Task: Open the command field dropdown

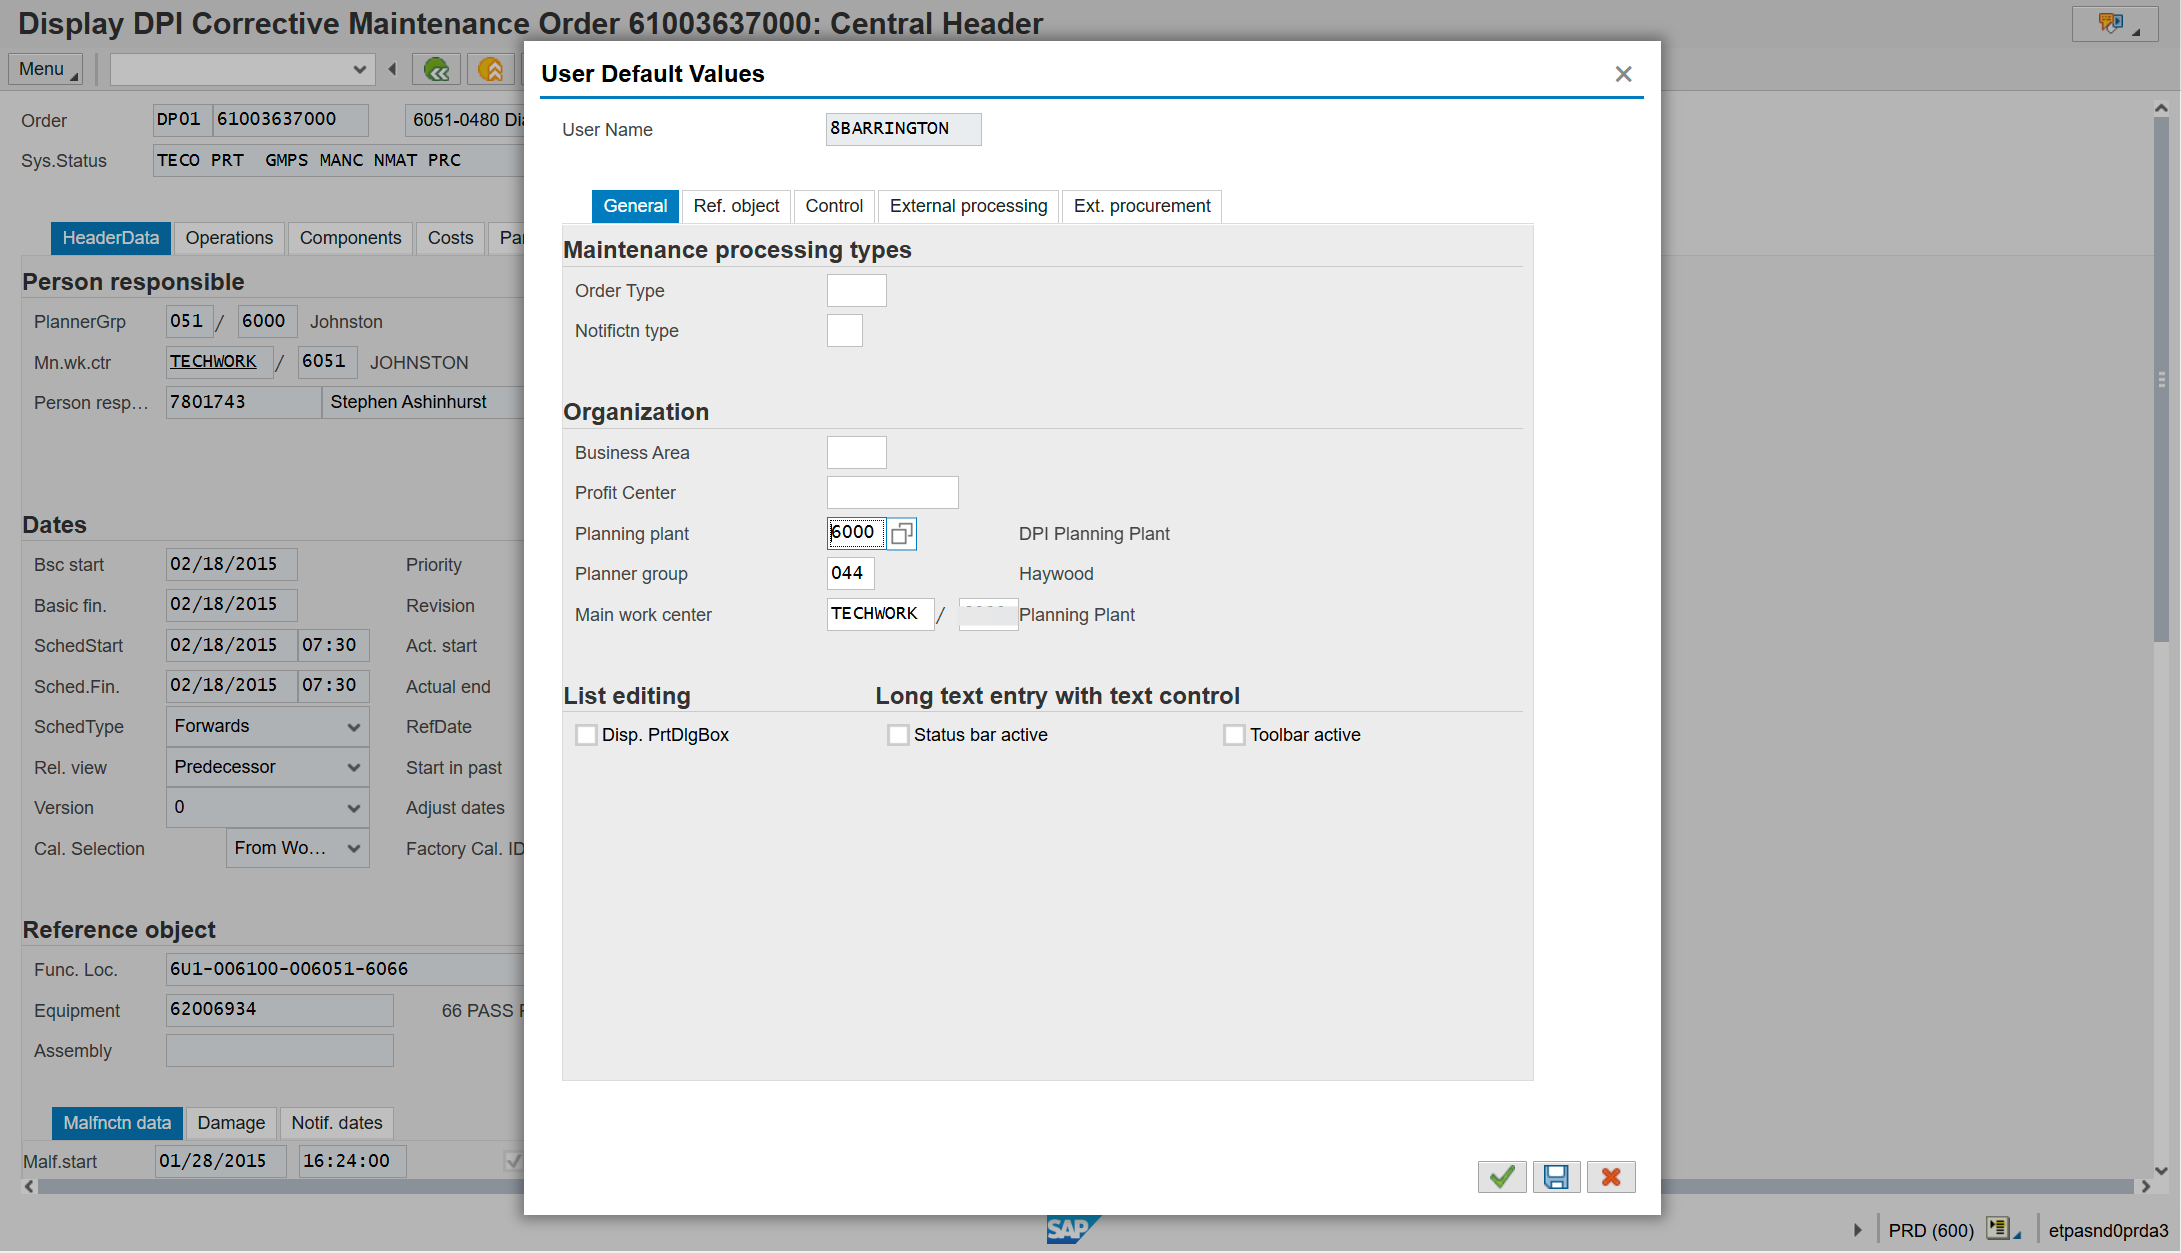Action: coord(359,69)
